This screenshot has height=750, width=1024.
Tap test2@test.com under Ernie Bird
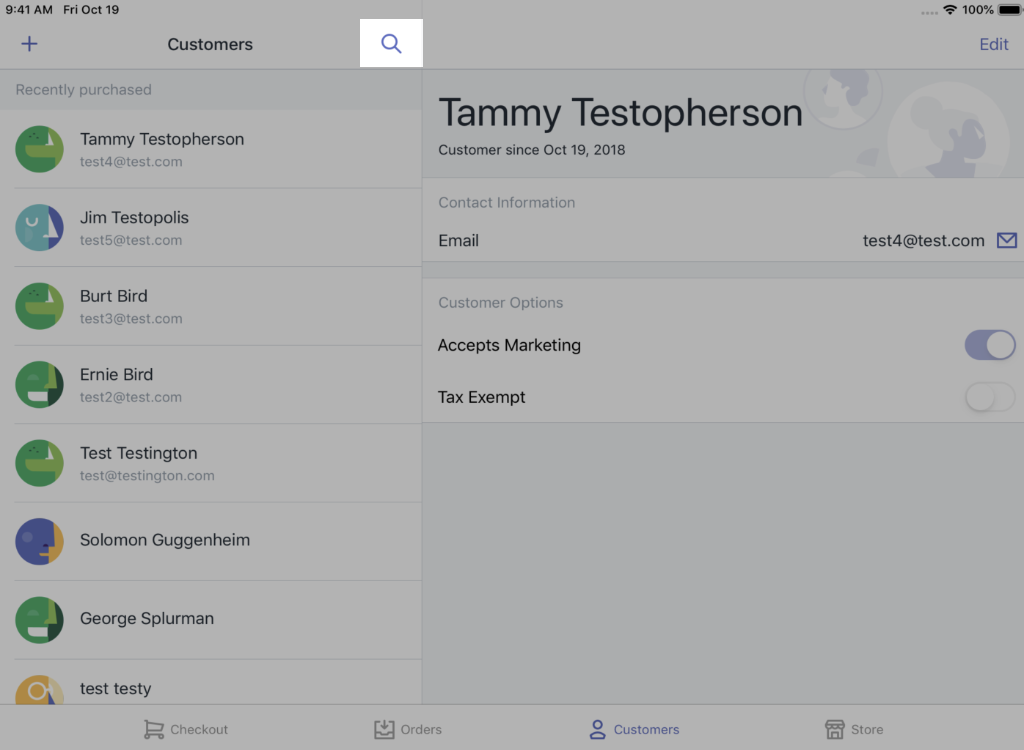coord(131,397)
